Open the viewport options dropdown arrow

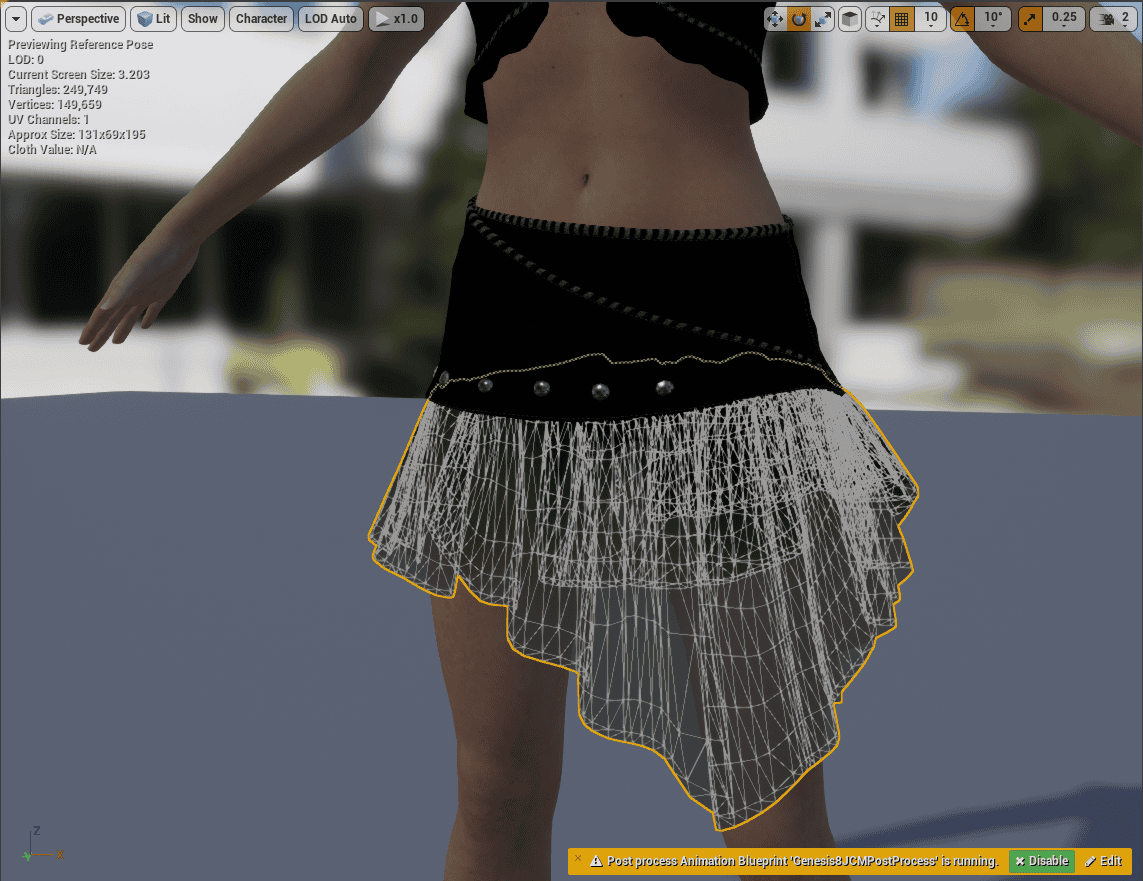15,18
